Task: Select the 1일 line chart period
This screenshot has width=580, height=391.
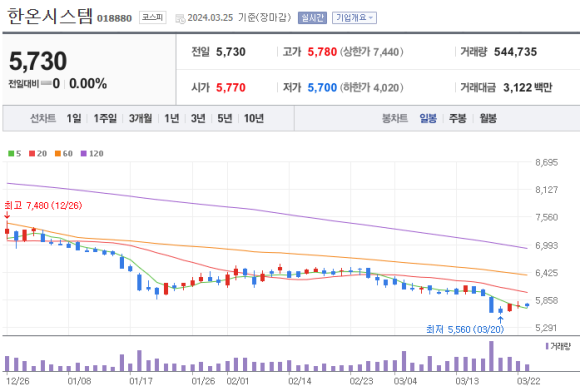Action: coord(74,118)
